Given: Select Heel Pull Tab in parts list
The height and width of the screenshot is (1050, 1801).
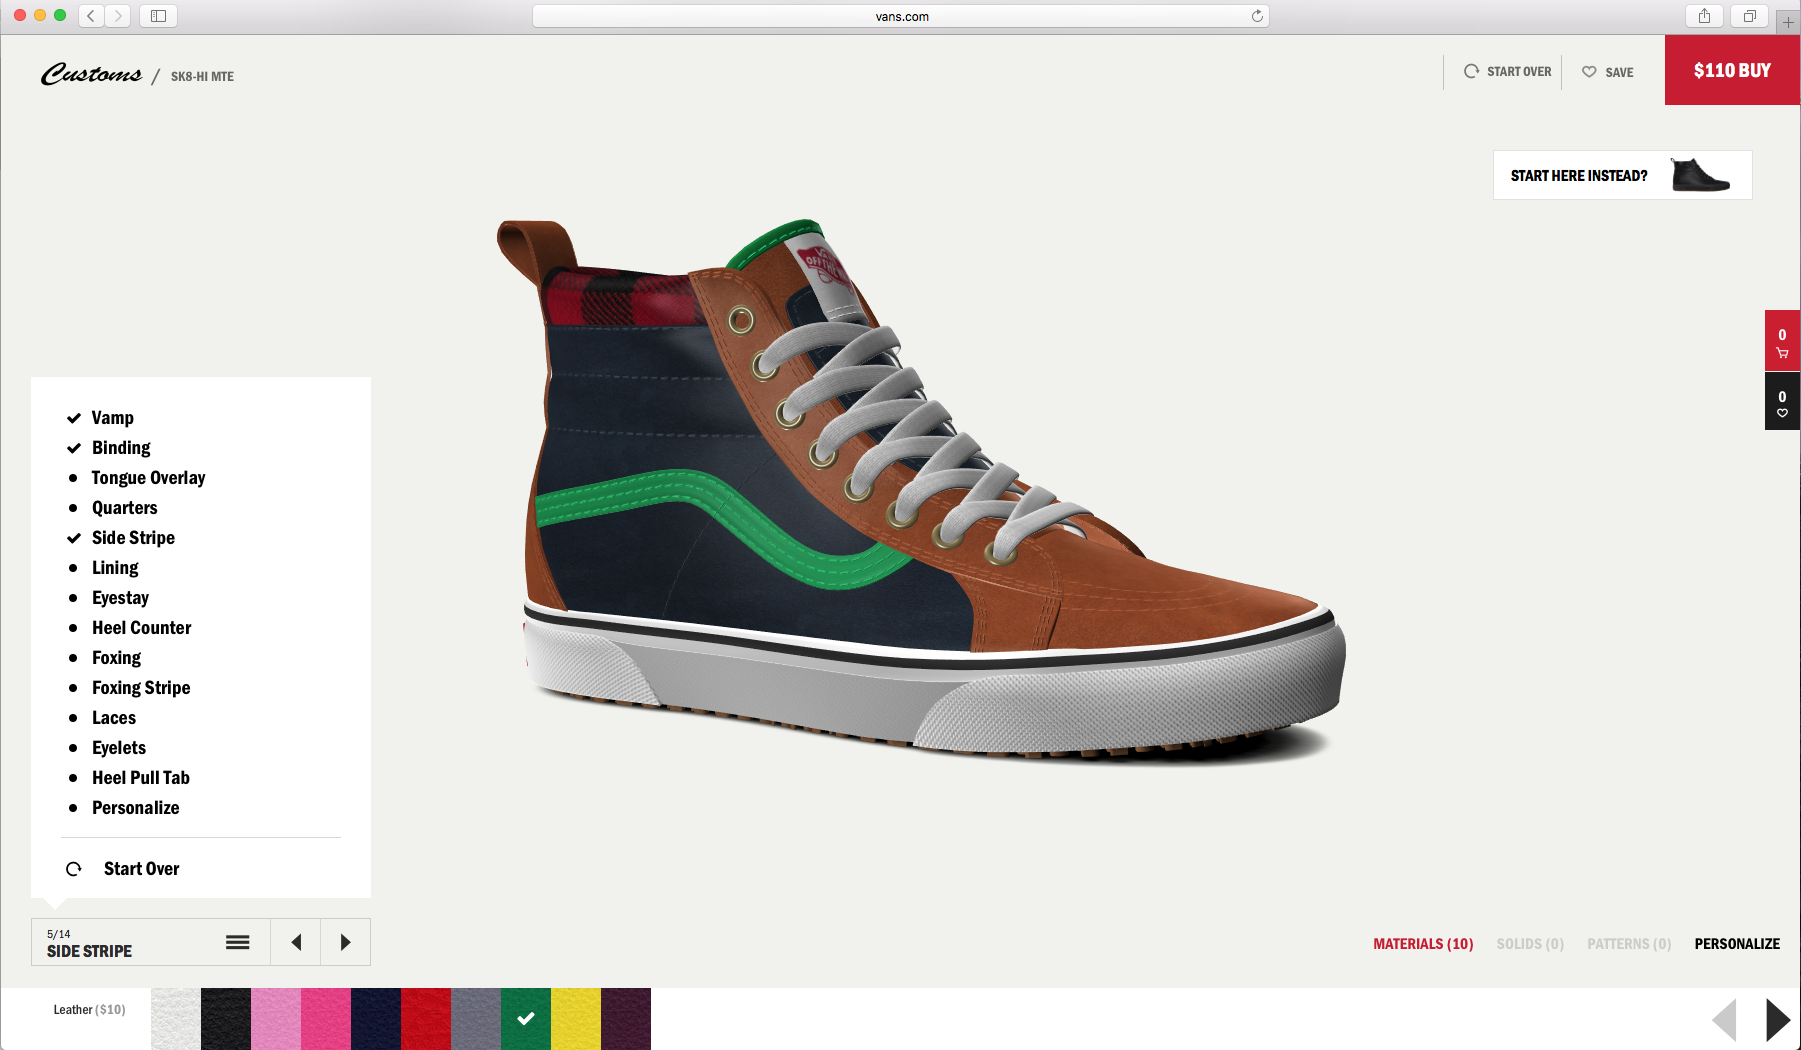Looking at the screenshot, I should coord(140,778).
